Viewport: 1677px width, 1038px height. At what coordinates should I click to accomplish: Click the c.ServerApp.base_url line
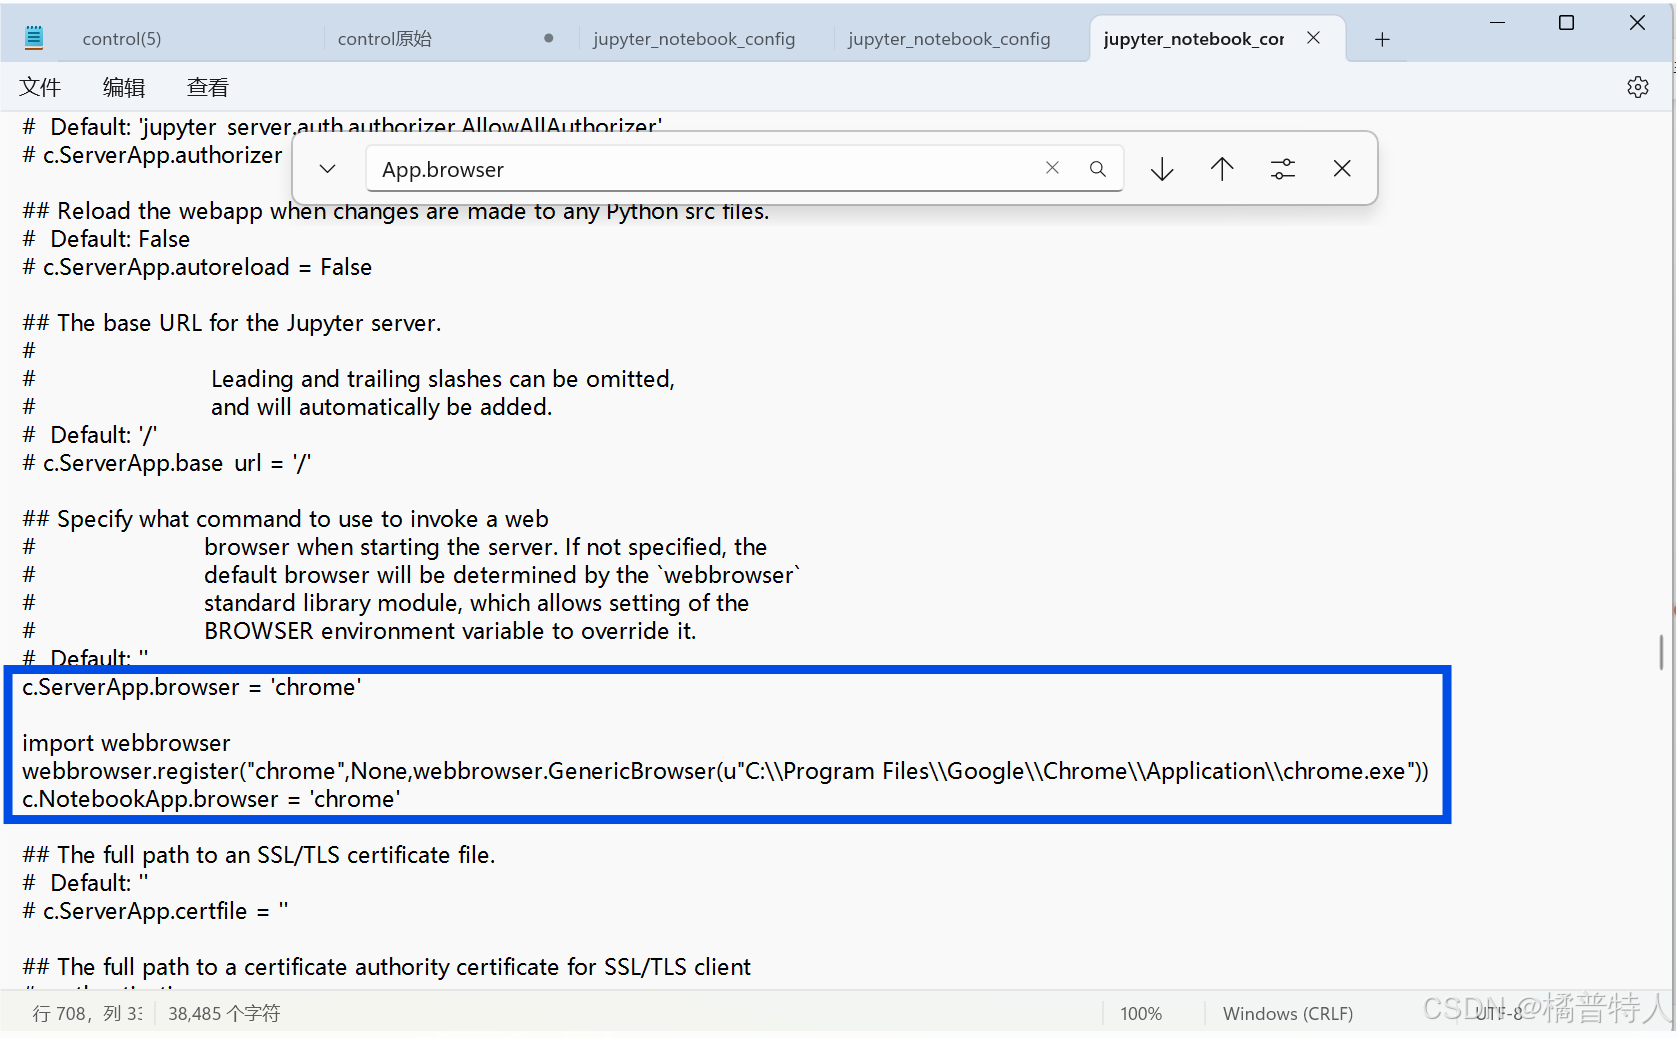(x=166, y=463)
